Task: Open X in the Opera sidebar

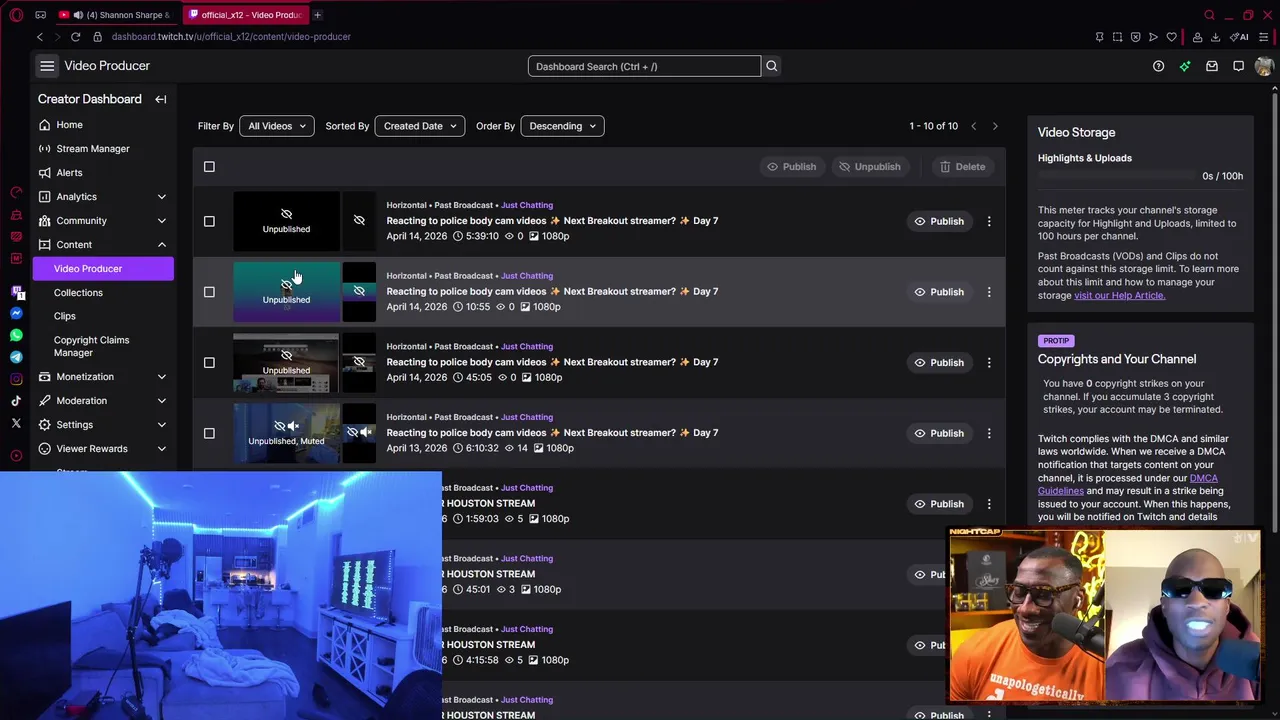Action: 16,423
